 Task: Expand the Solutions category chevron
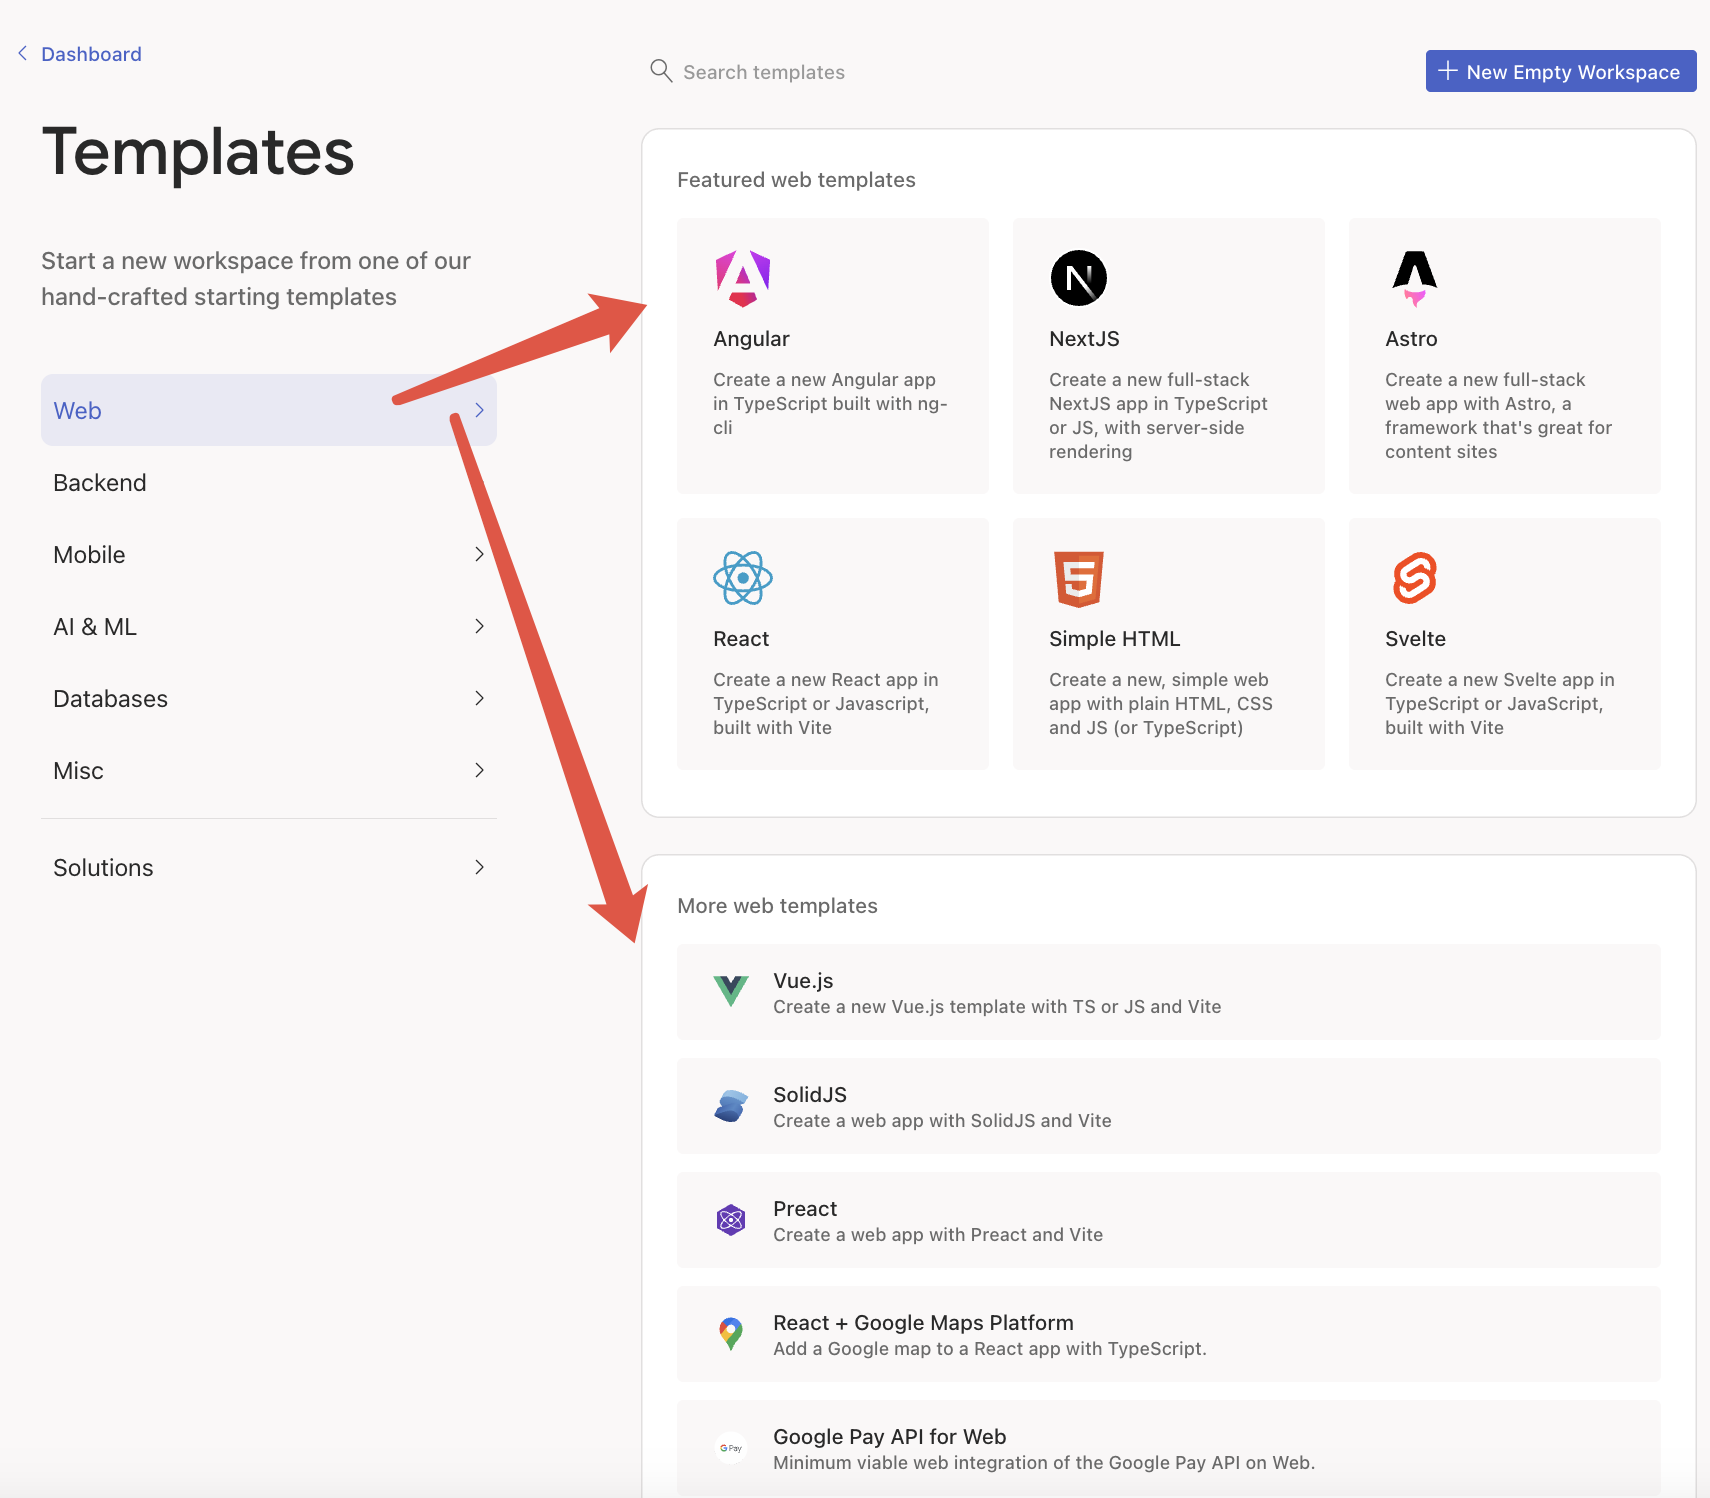pyautogui.click(x=480, y=867)
